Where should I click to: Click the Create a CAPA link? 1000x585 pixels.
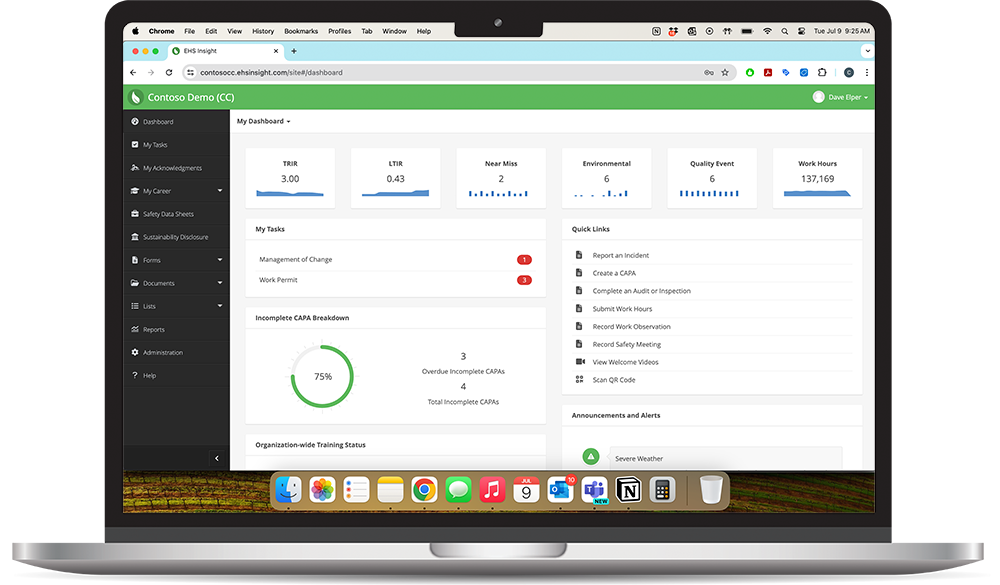[614, 273]
